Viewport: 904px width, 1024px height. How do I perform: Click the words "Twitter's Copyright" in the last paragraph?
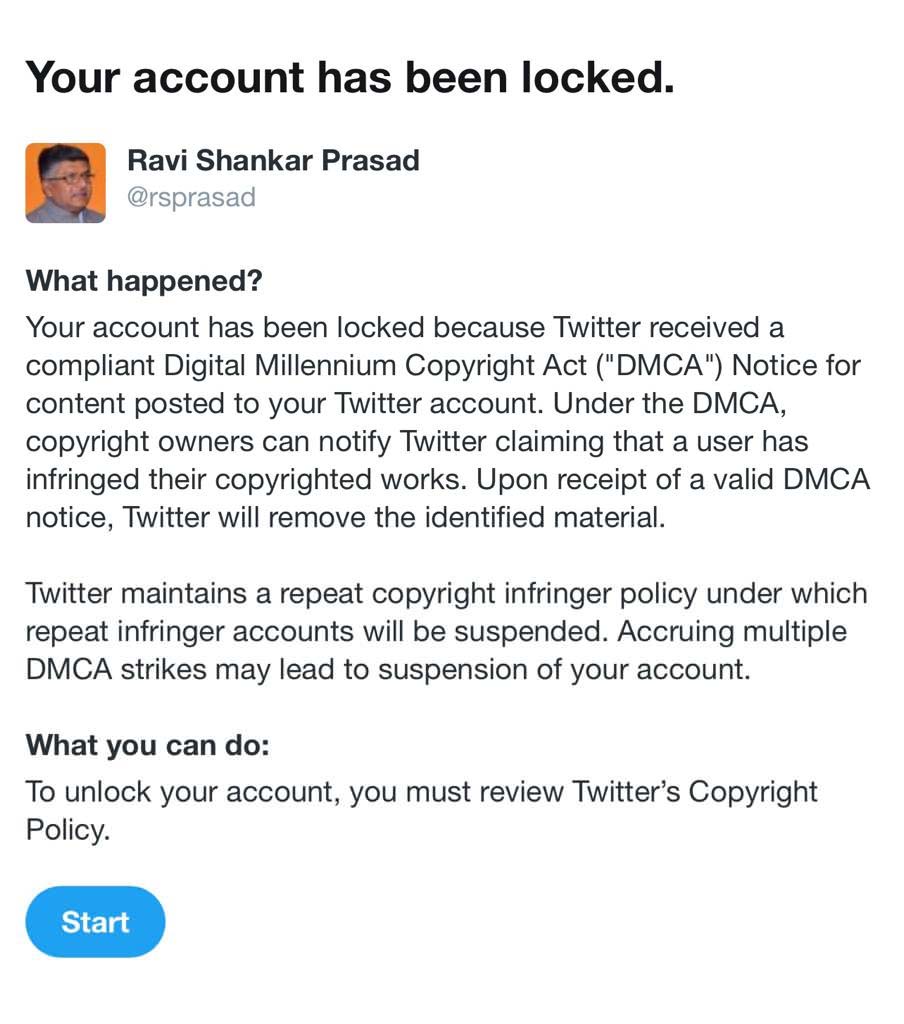pyautogui.click(x=694, y=792)
